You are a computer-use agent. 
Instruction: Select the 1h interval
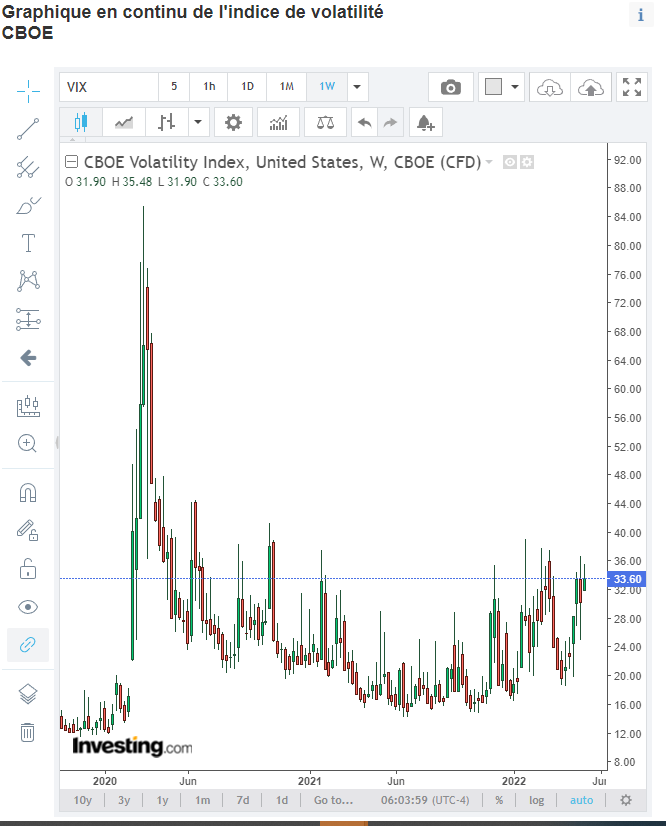click(x=209, y=87)
